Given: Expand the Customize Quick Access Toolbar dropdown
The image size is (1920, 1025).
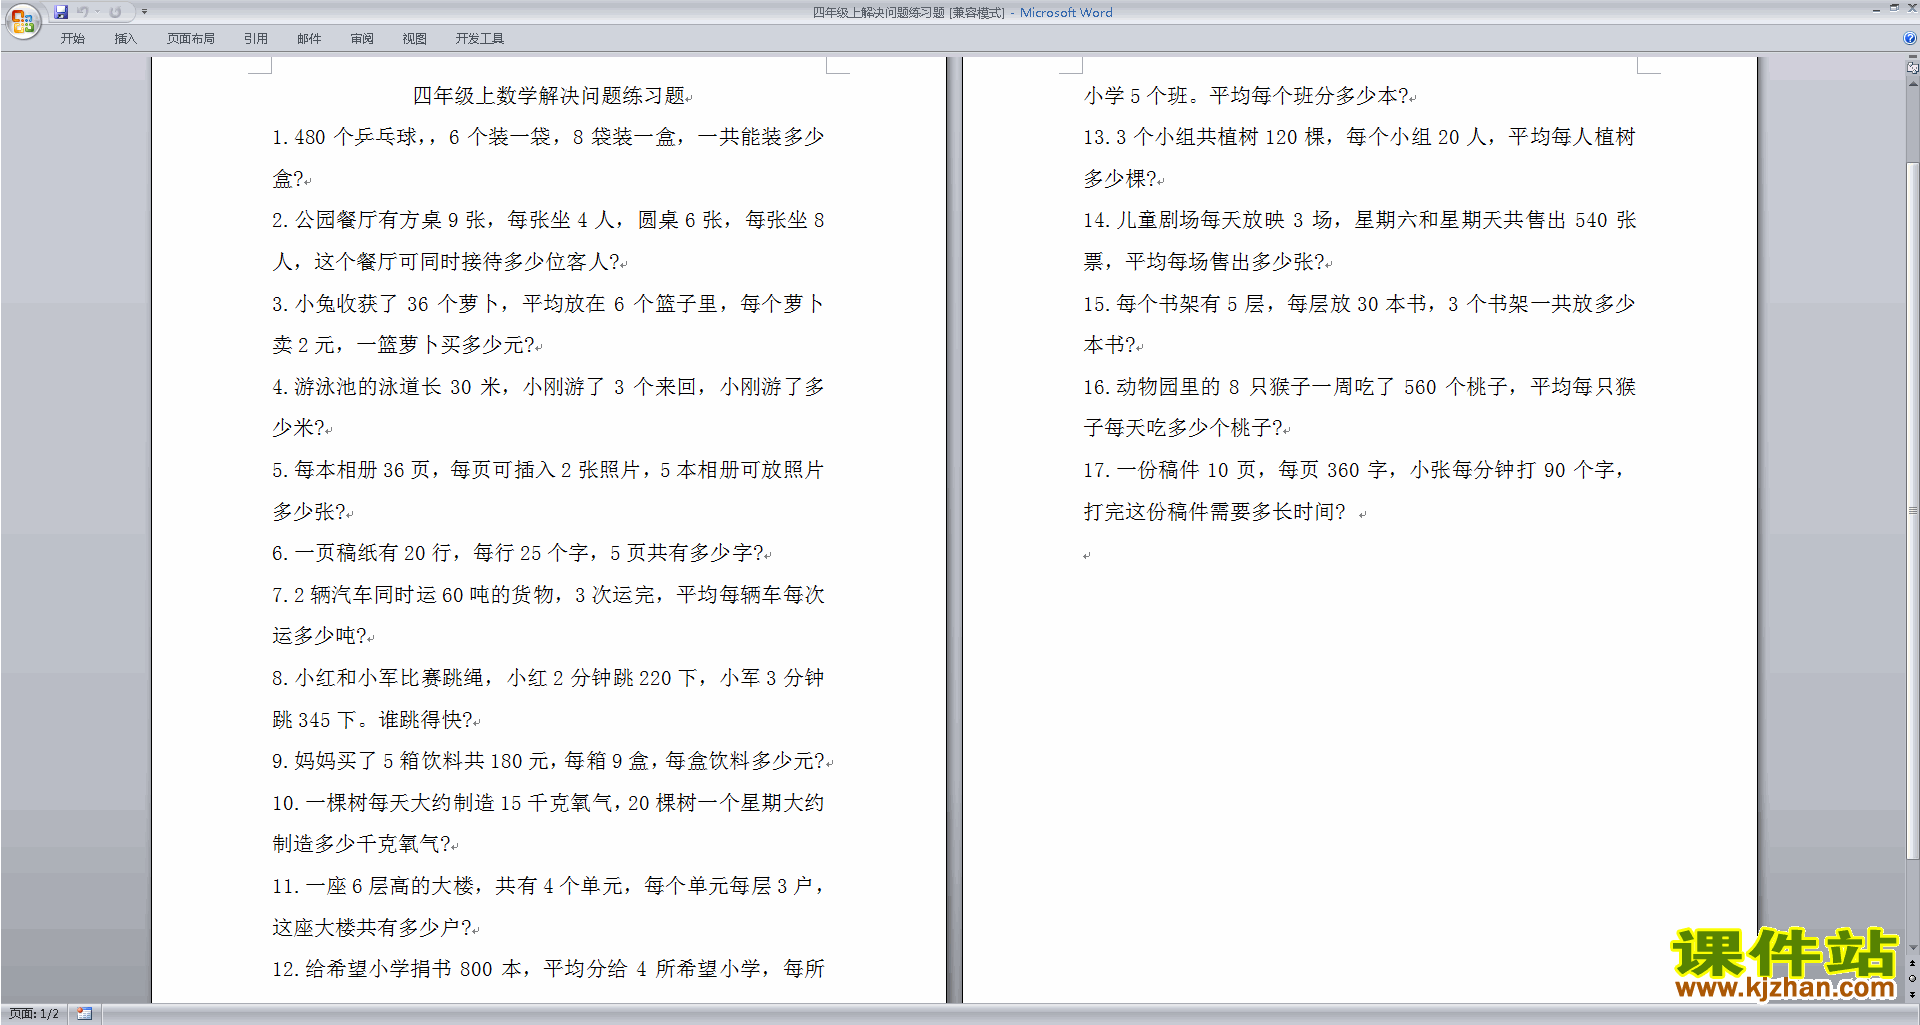Looking at the screenshot, I should (x=144, y=12).
